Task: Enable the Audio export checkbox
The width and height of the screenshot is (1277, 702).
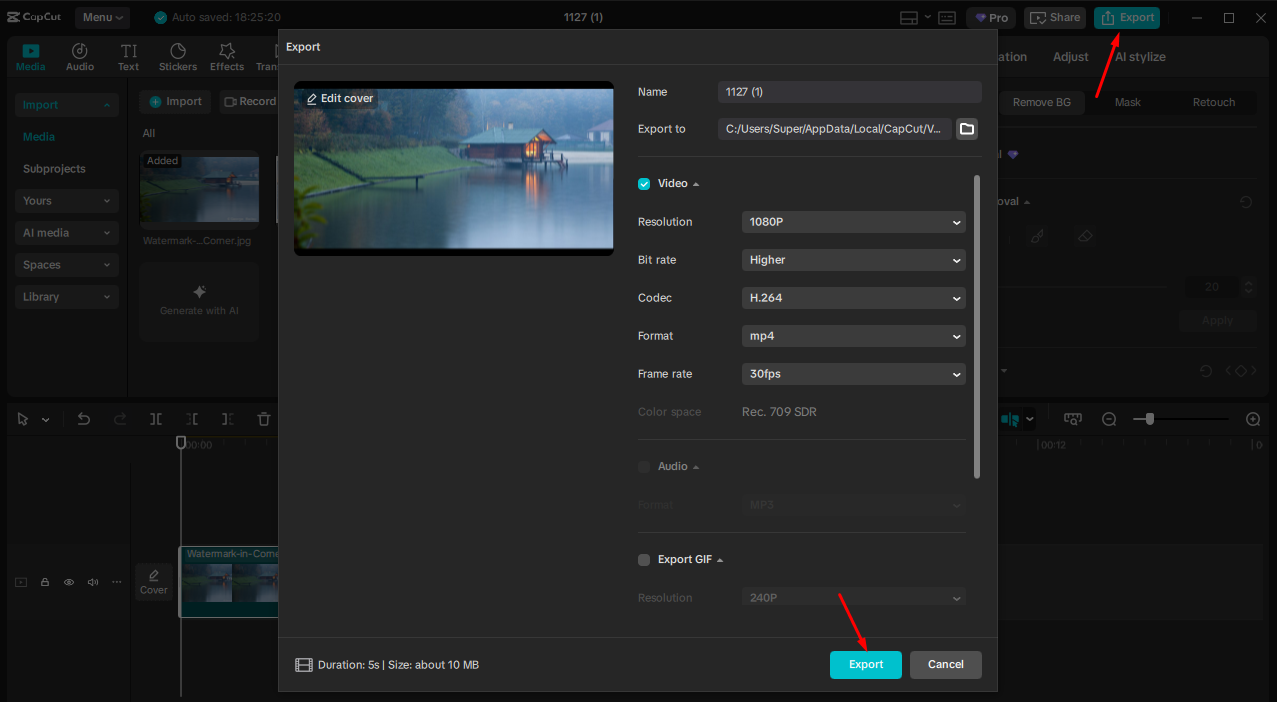Action: click(643, 466)
